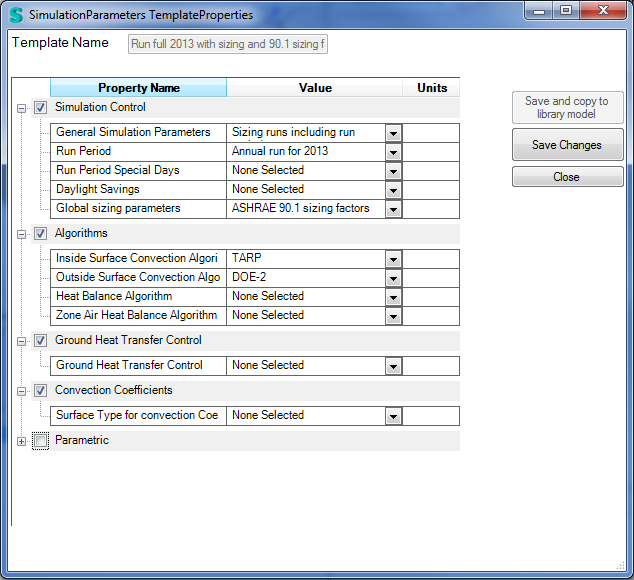Click the Save Changes button

pyautogui.click(x=567, y=145)
